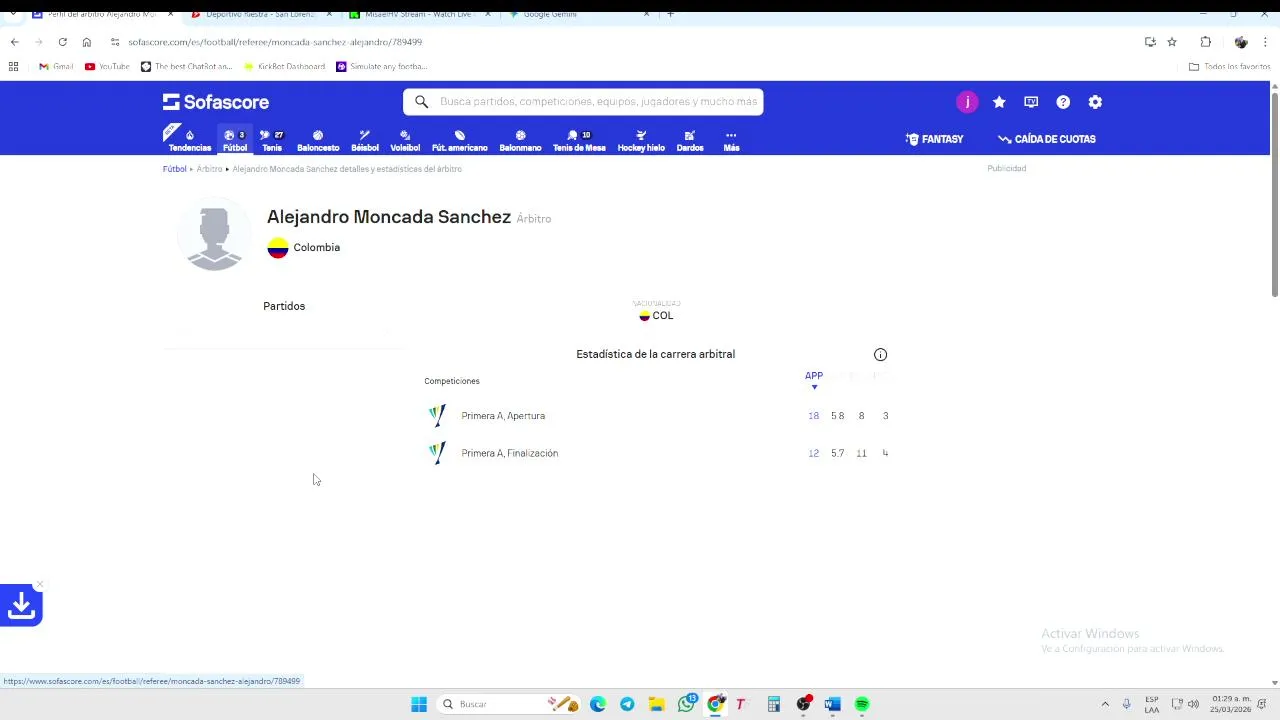The height and width of the screenshot is (720, 1280).
Task: Click the Colombia country label
Action: (x=316, y=247)
